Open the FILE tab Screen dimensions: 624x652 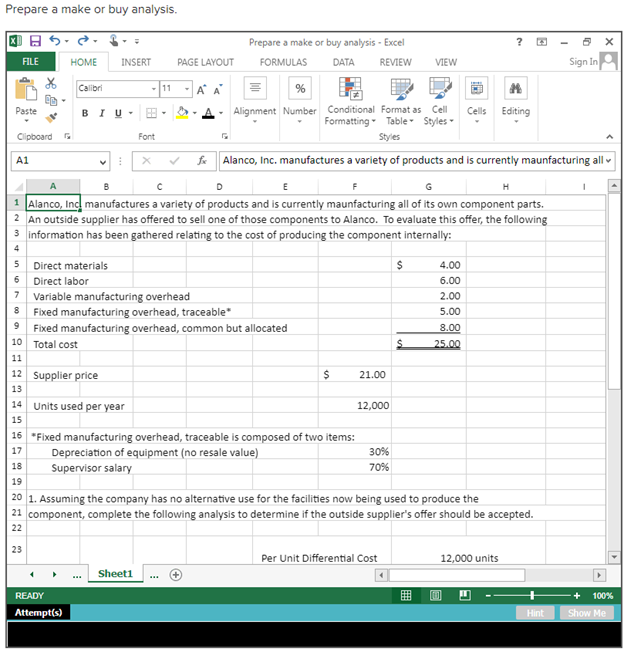(x=31, y=62)
